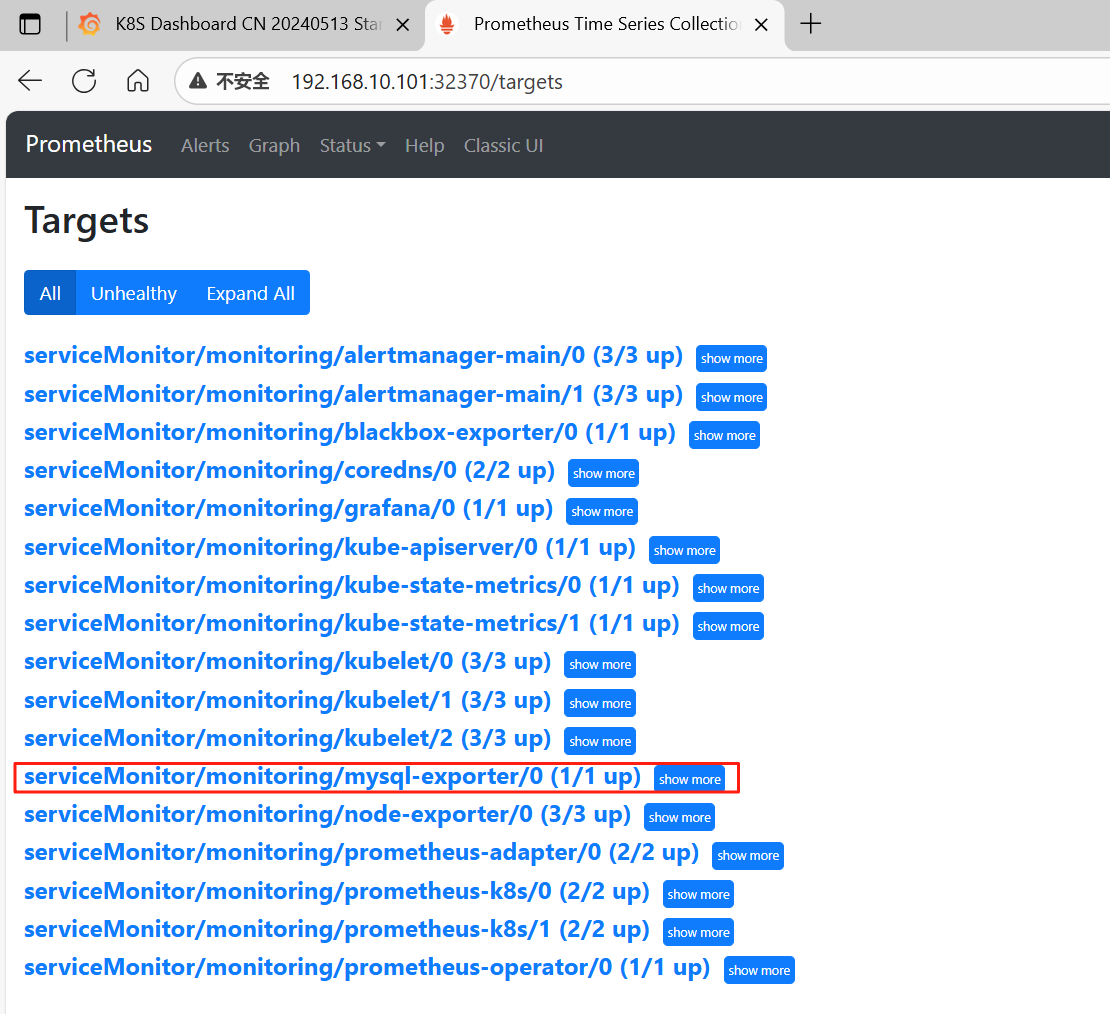
Task: Show more for alertmanager-main/1
Action: (731, 397)
